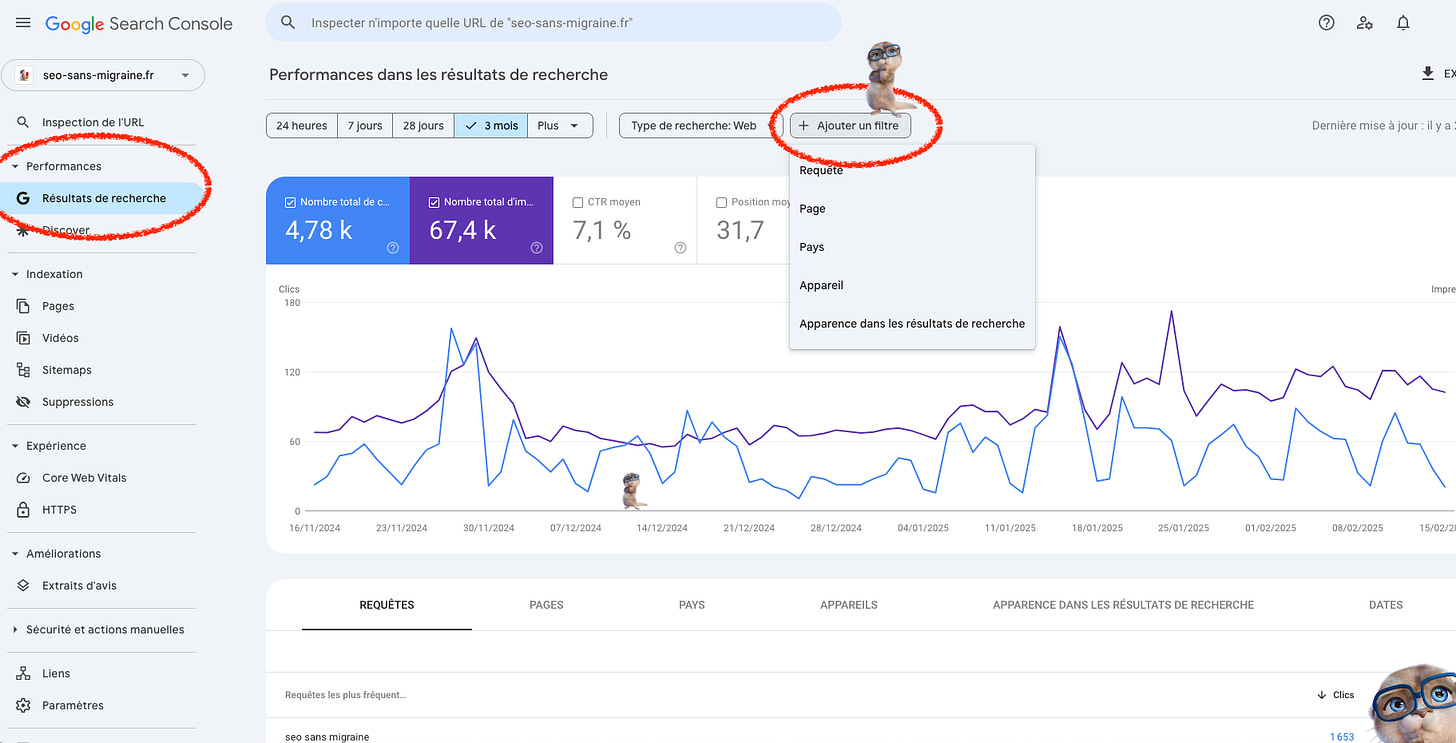Choose Page in the filter menu
Viewport: 1456px width, 743px height.
(912, 209)
